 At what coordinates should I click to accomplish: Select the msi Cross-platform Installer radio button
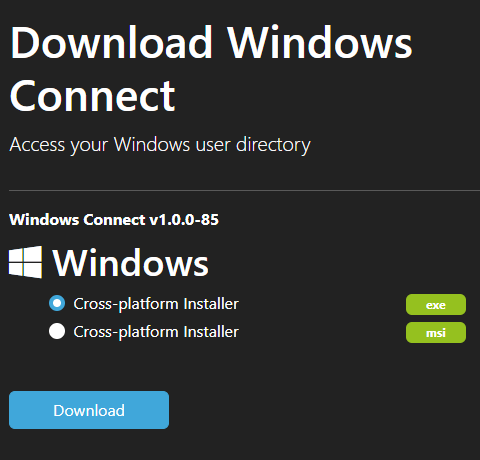(x=57, y=331)
